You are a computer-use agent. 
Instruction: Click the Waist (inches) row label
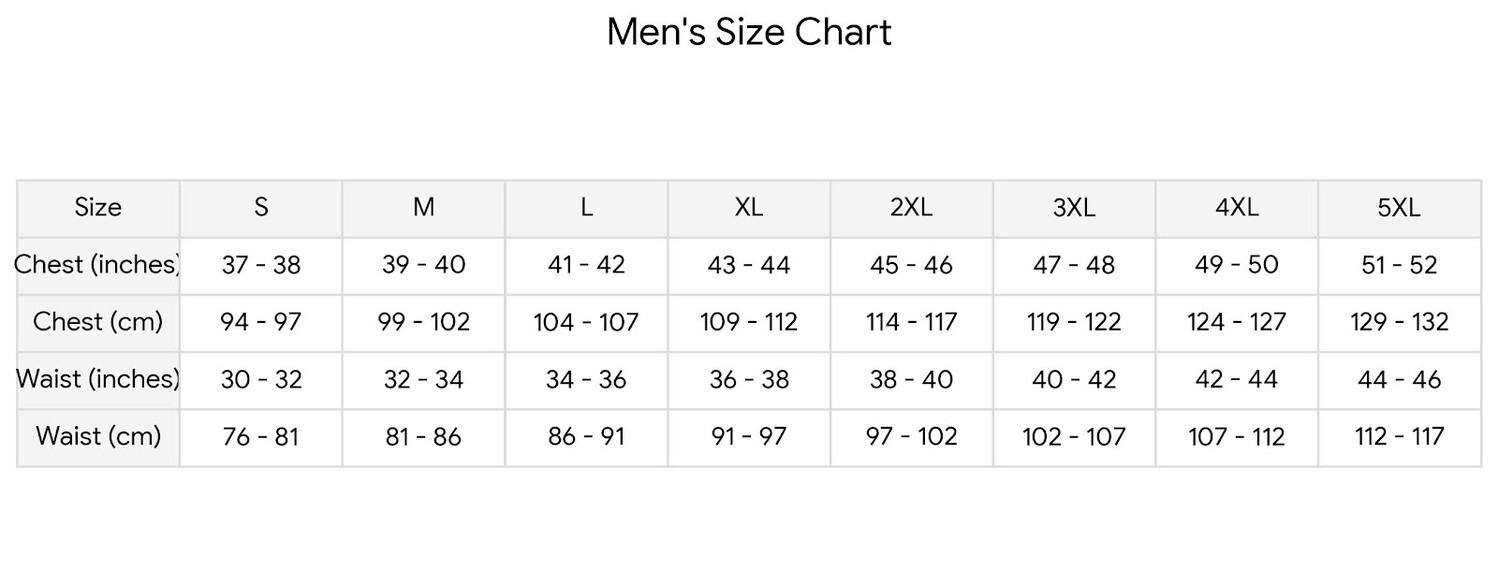(98, 380)
